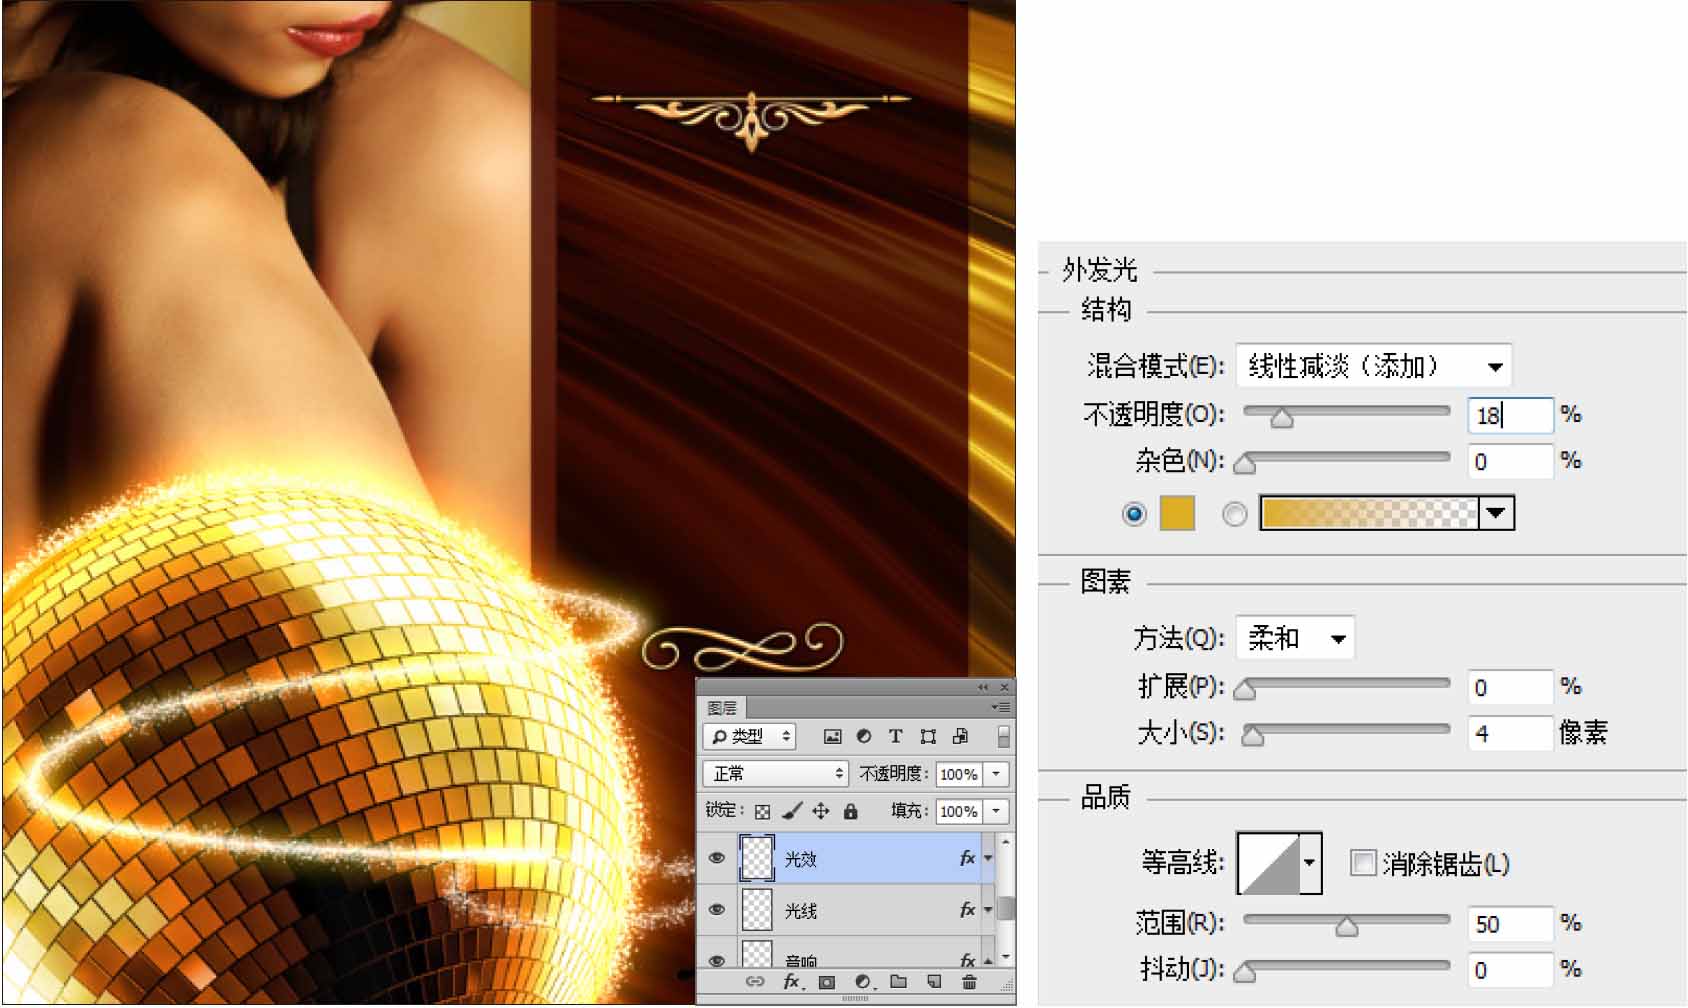The width and height of the screenshot is (1688, 1008).
Task: Filter layers by smart object type
Action: 960,737
